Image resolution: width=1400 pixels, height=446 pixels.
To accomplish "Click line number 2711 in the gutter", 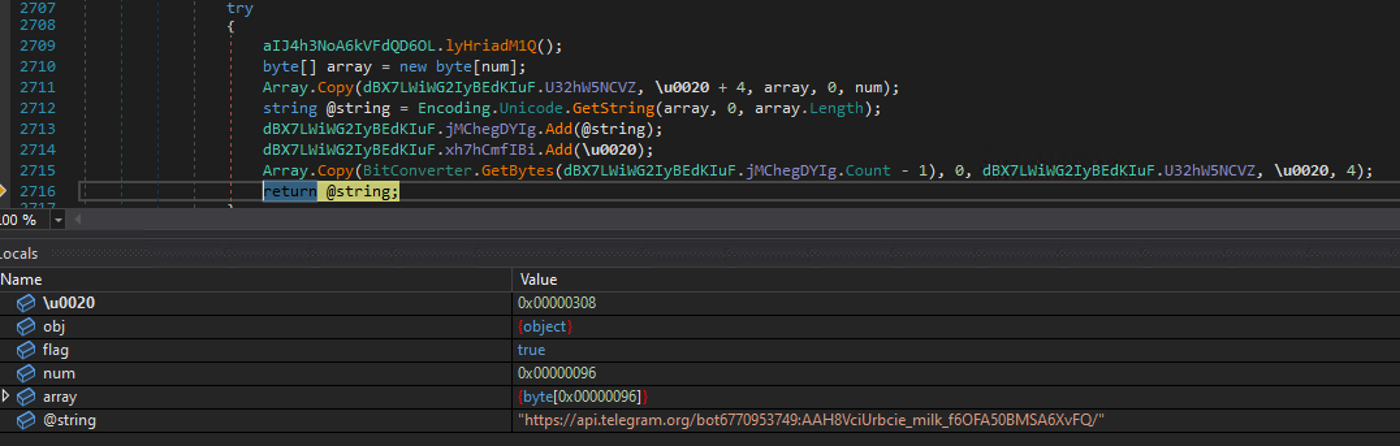I will point(37,88).
